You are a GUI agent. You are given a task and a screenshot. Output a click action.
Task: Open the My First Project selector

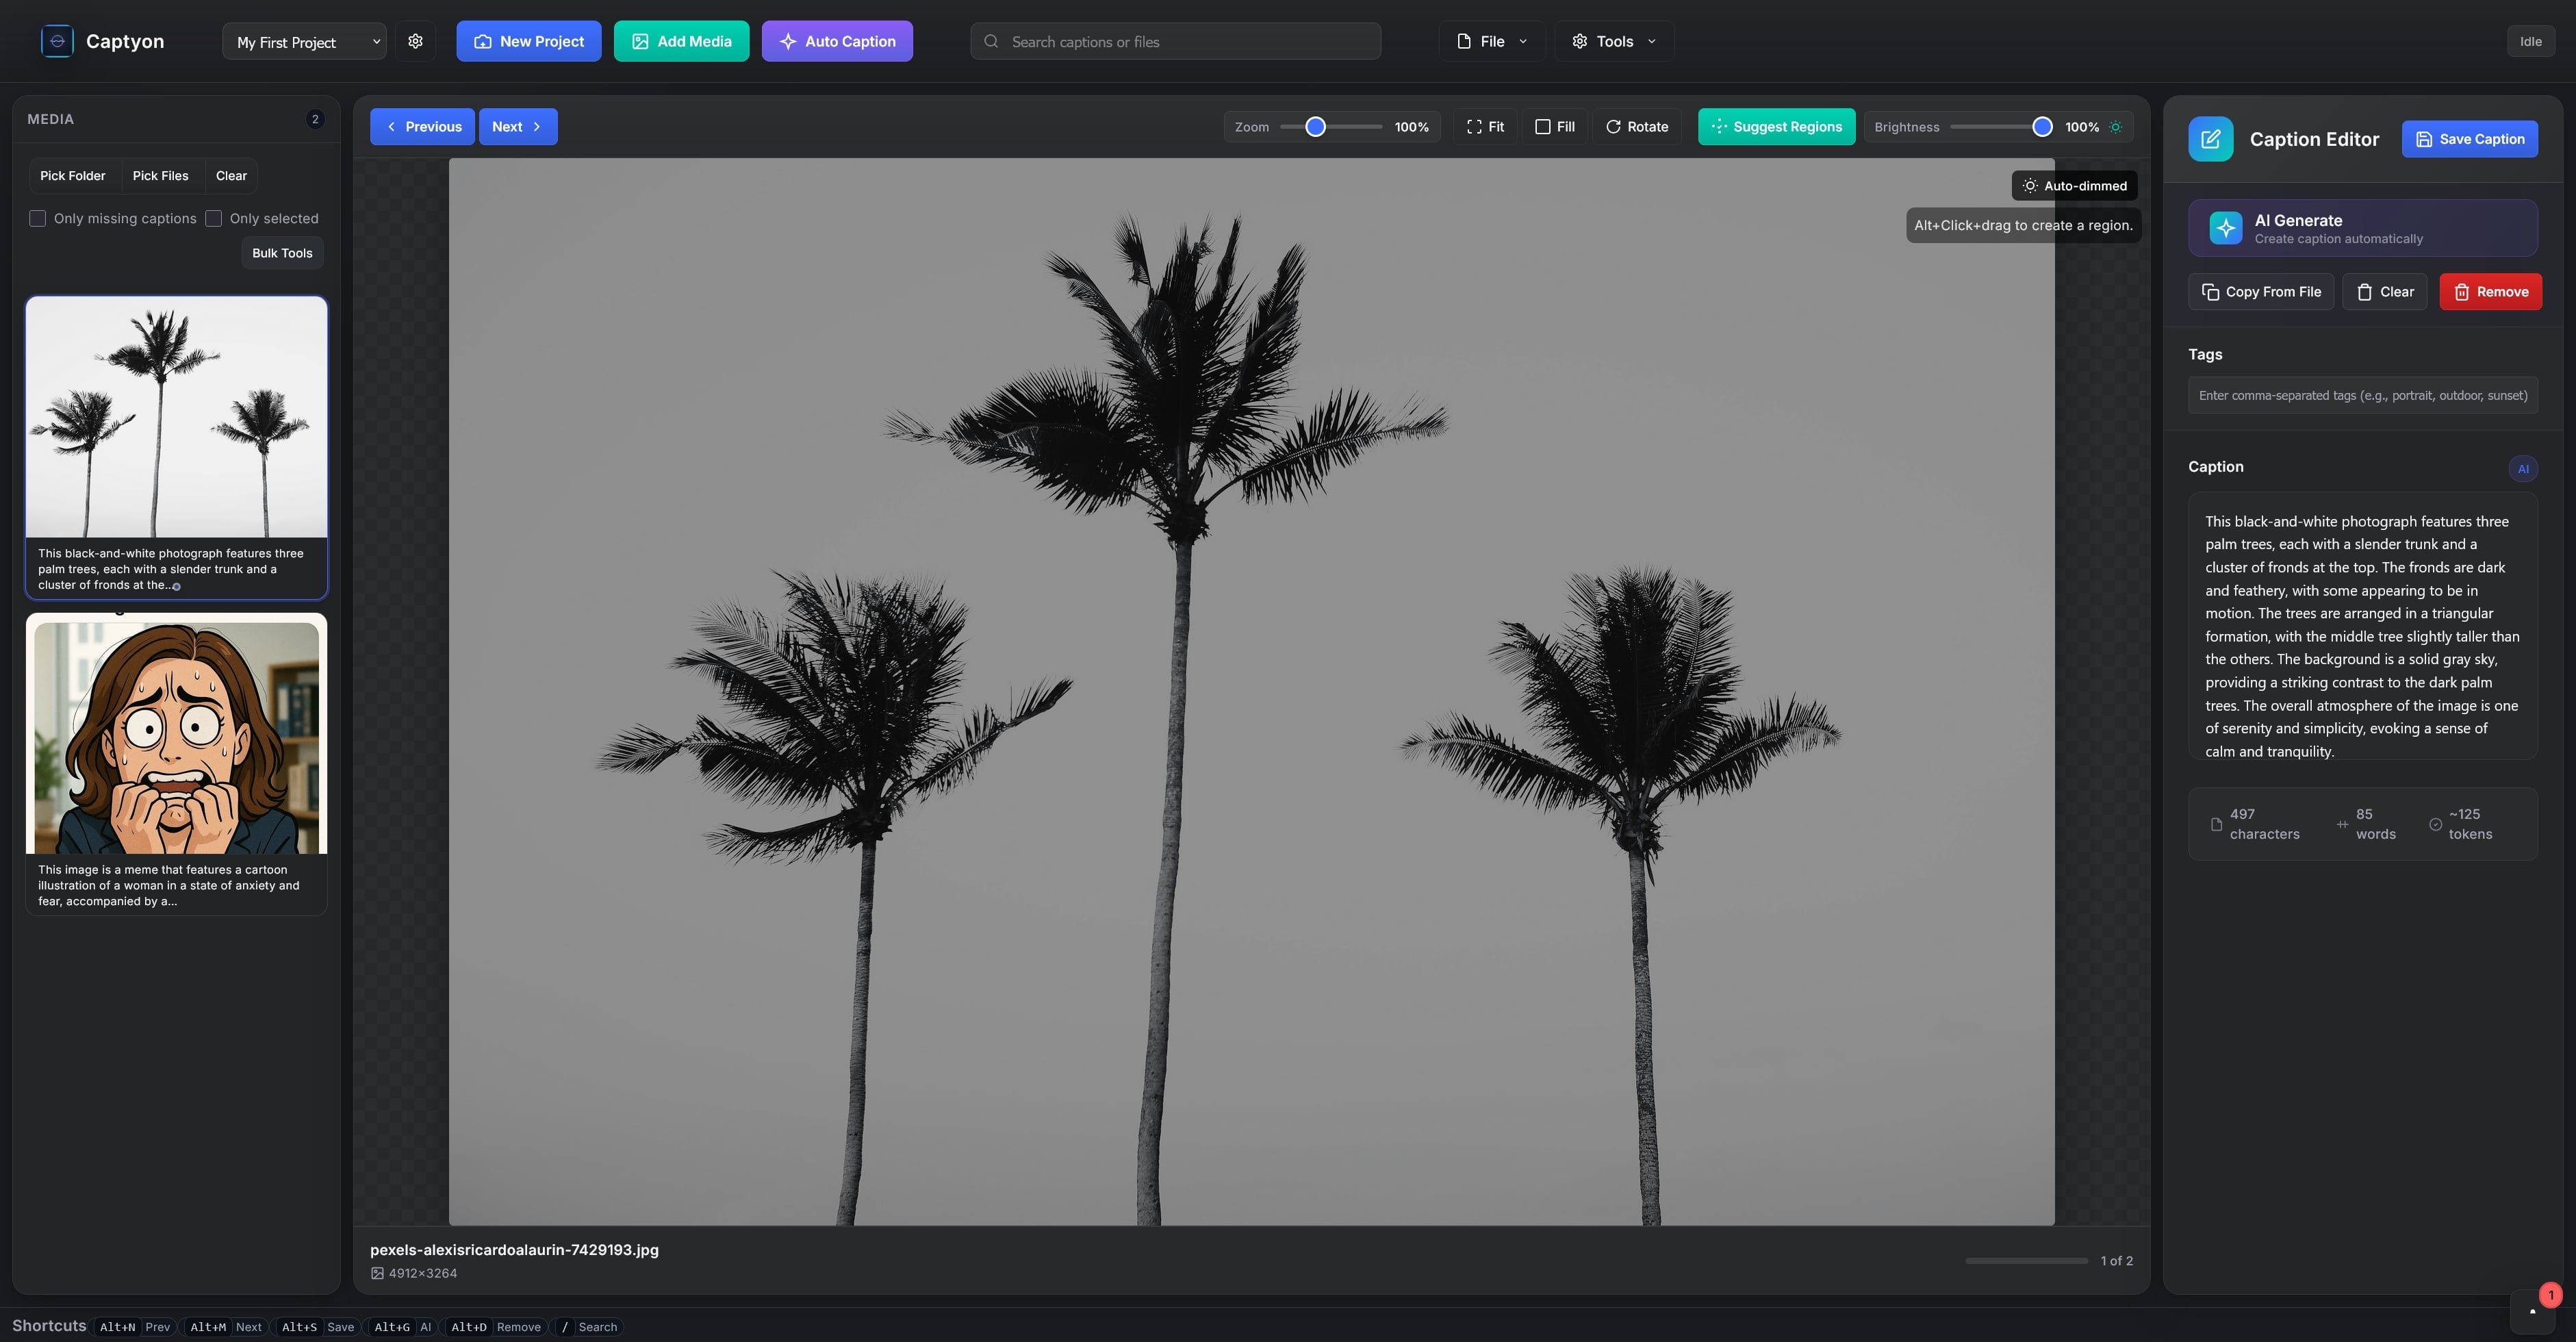[303, 41]
